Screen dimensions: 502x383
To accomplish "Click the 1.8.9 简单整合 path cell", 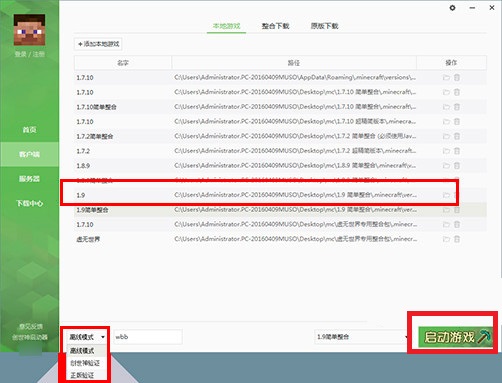I will pyautogui.click(x=295, y=165).
